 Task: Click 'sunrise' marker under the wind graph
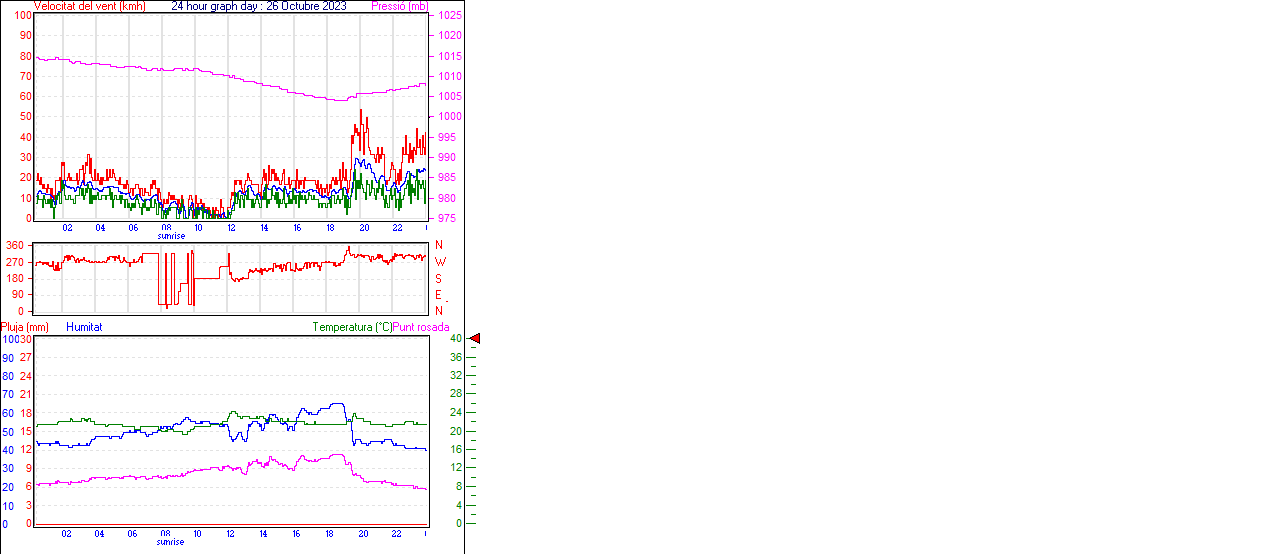[x=171, y=236]
